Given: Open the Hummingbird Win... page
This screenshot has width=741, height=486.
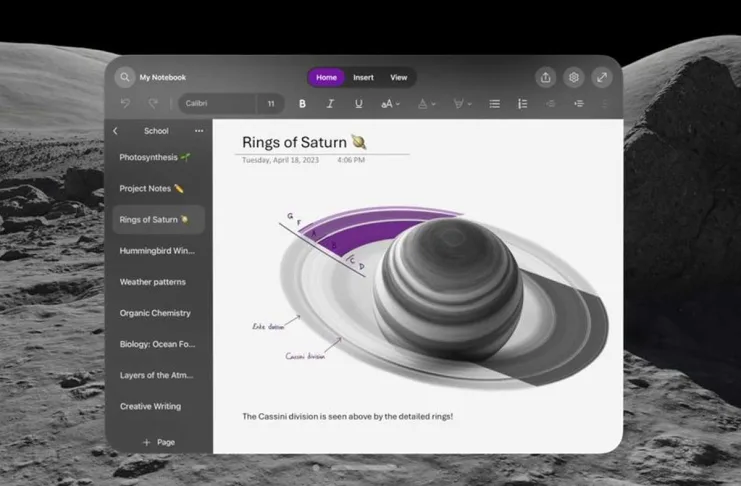Looking at the screenshot, I should click(x=159, y=251).
